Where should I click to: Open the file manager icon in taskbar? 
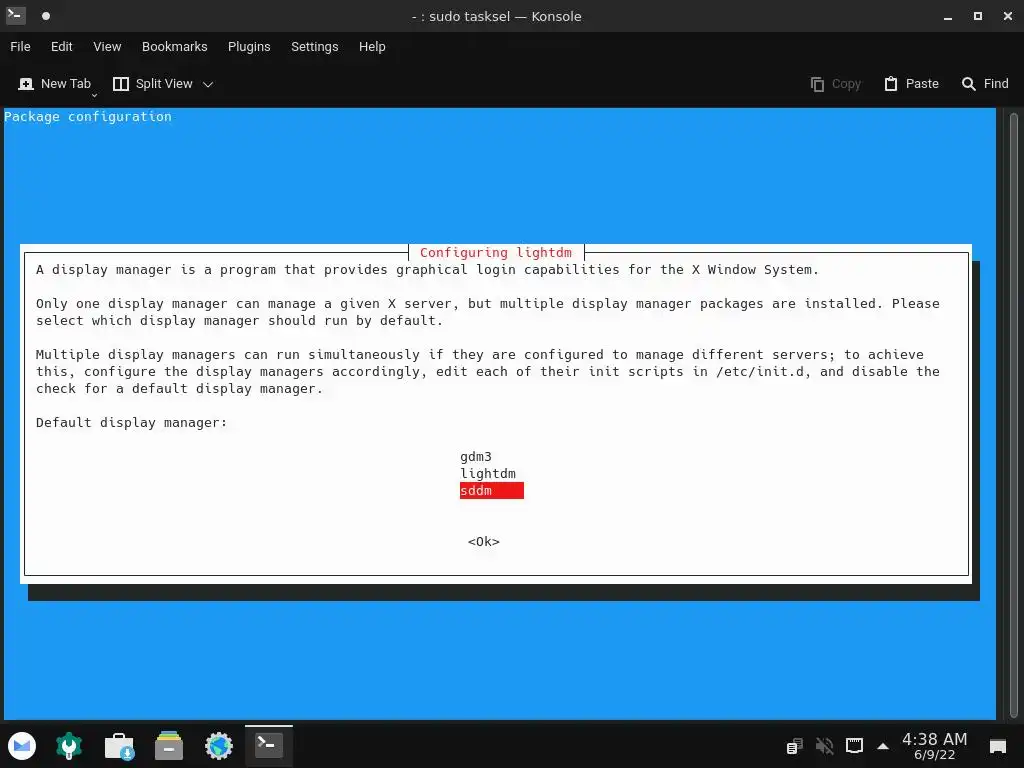point(169,745)
